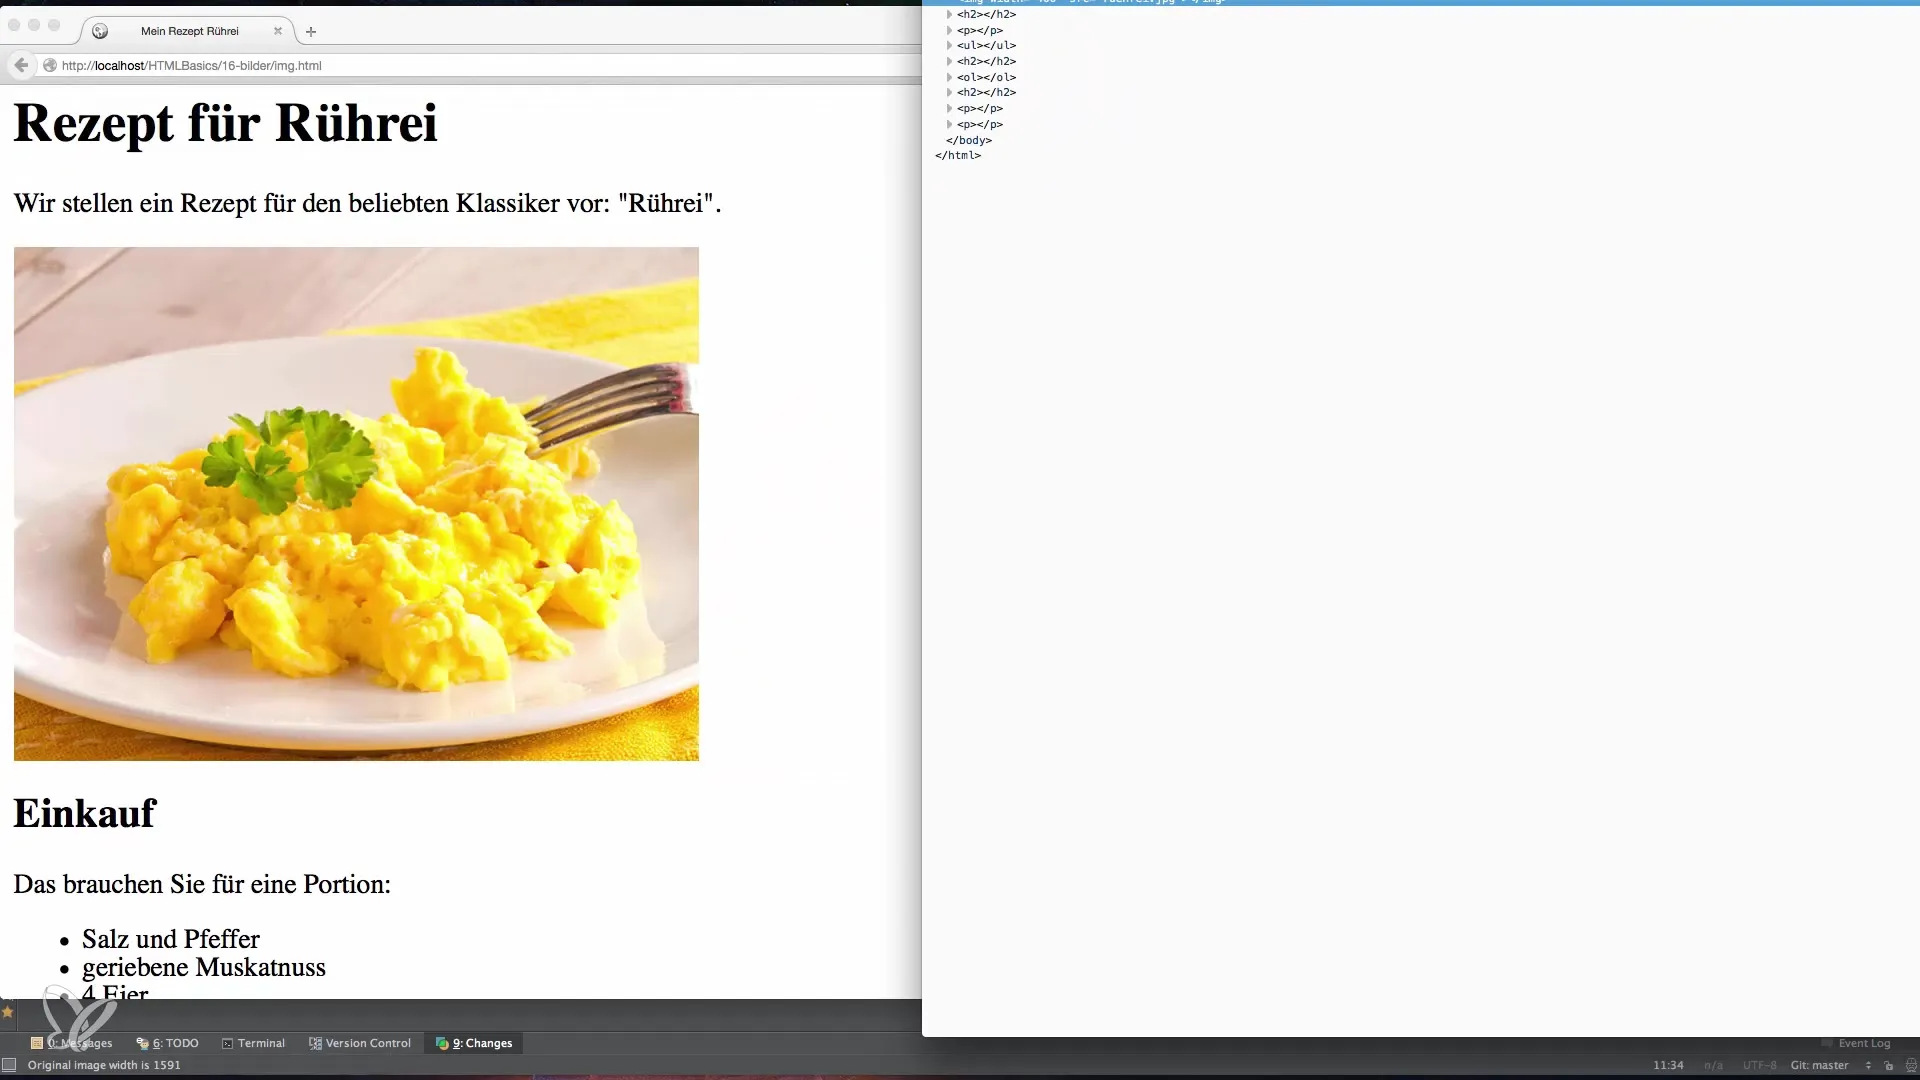Click Das brauchen Sie für eine Portion text
This screenshot has height=1080, width=1920.
(202, 884)
